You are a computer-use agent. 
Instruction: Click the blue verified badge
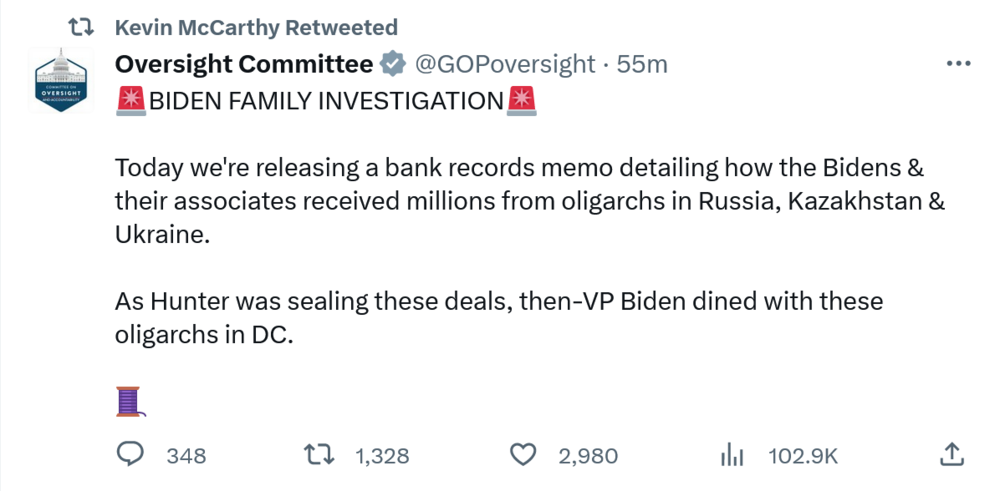[x=393, y=65]
